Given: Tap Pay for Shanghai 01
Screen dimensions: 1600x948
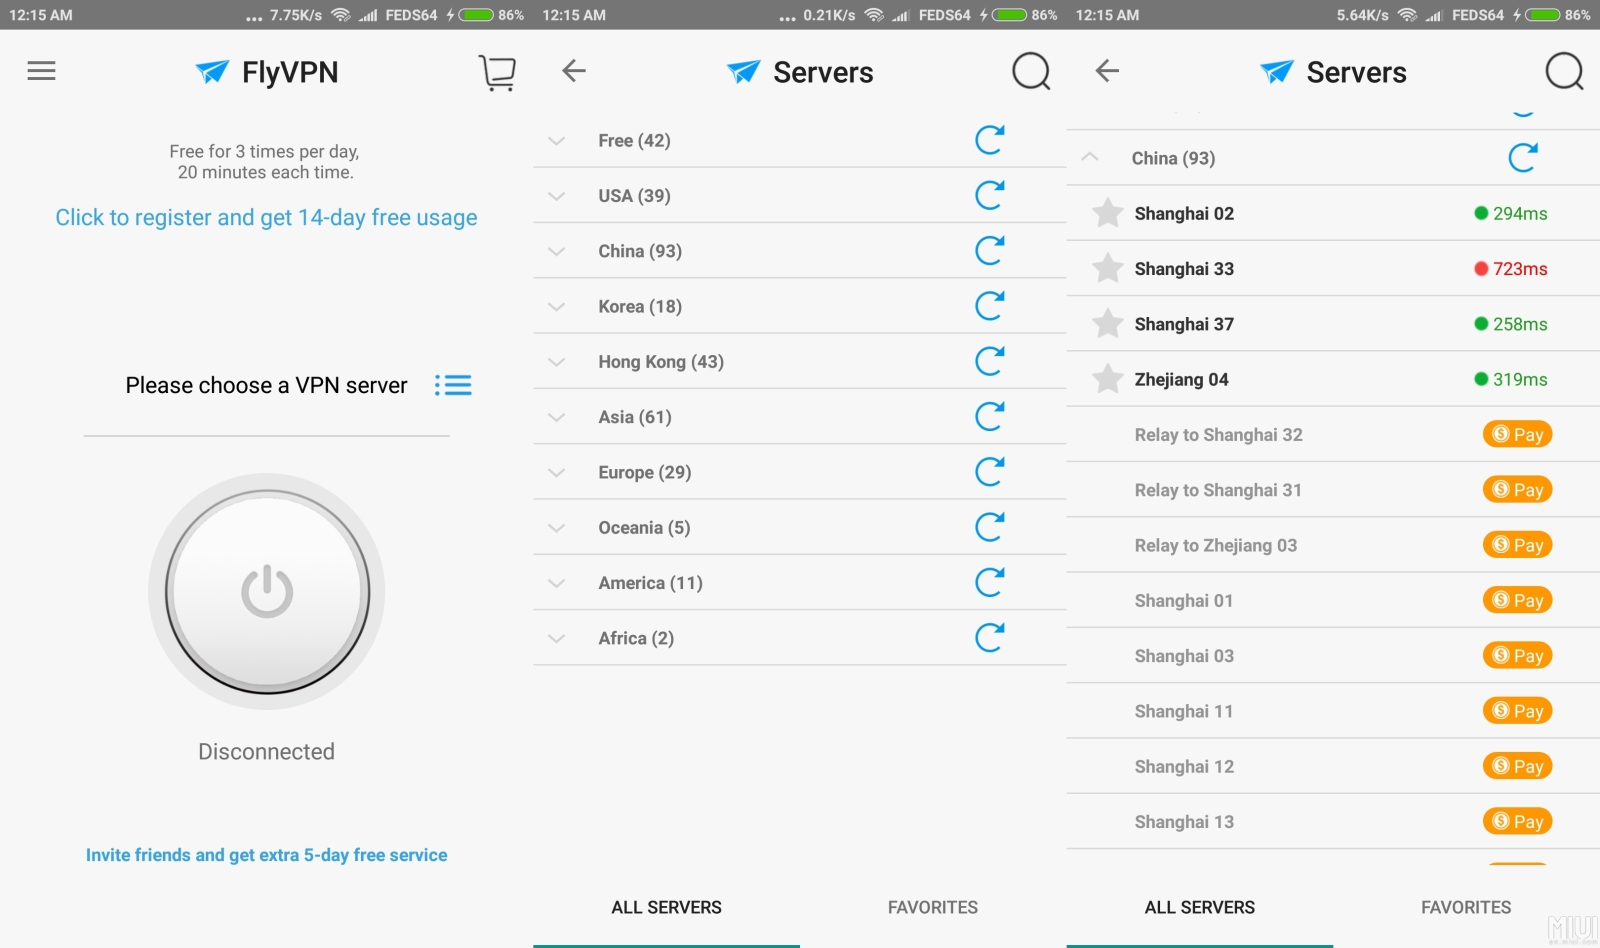Looking at the screenshot, I should click(x=1517, y=600).
